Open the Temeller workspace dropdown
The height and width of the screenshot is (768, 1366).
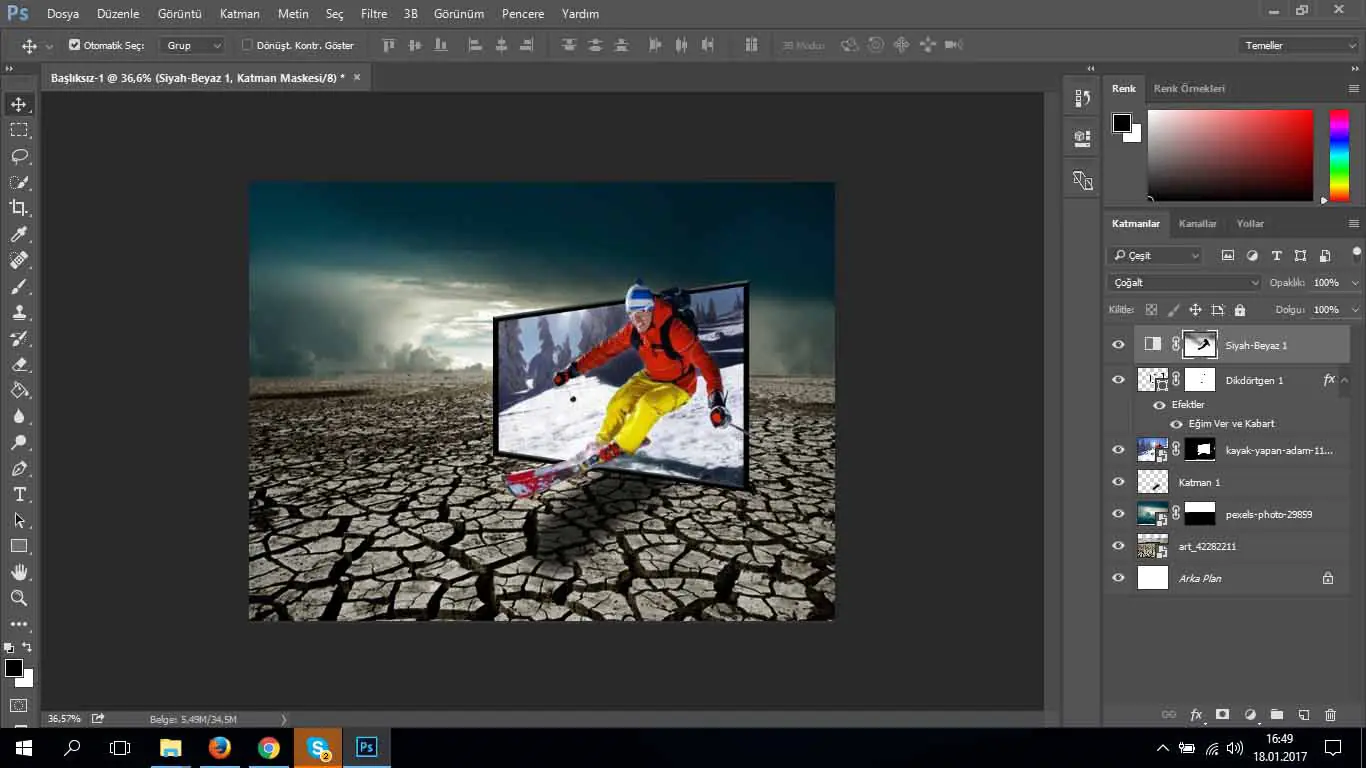coord(1297,45)
